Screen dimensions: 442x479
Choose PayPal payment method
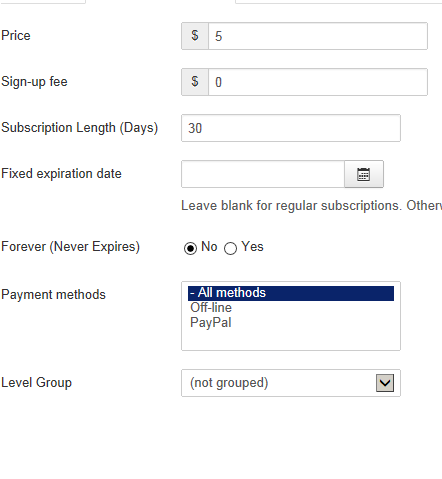[211, 323]
